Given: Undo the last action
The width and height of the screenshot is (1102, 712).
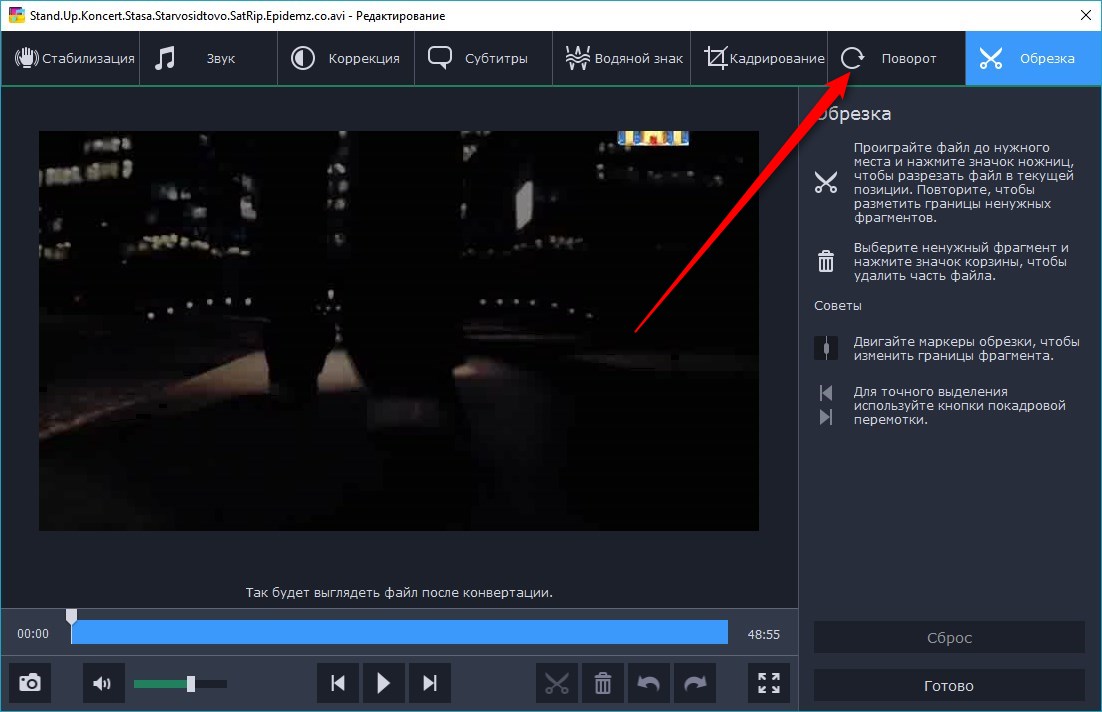Looking at the screenshot, I should [x=649, y=684].
